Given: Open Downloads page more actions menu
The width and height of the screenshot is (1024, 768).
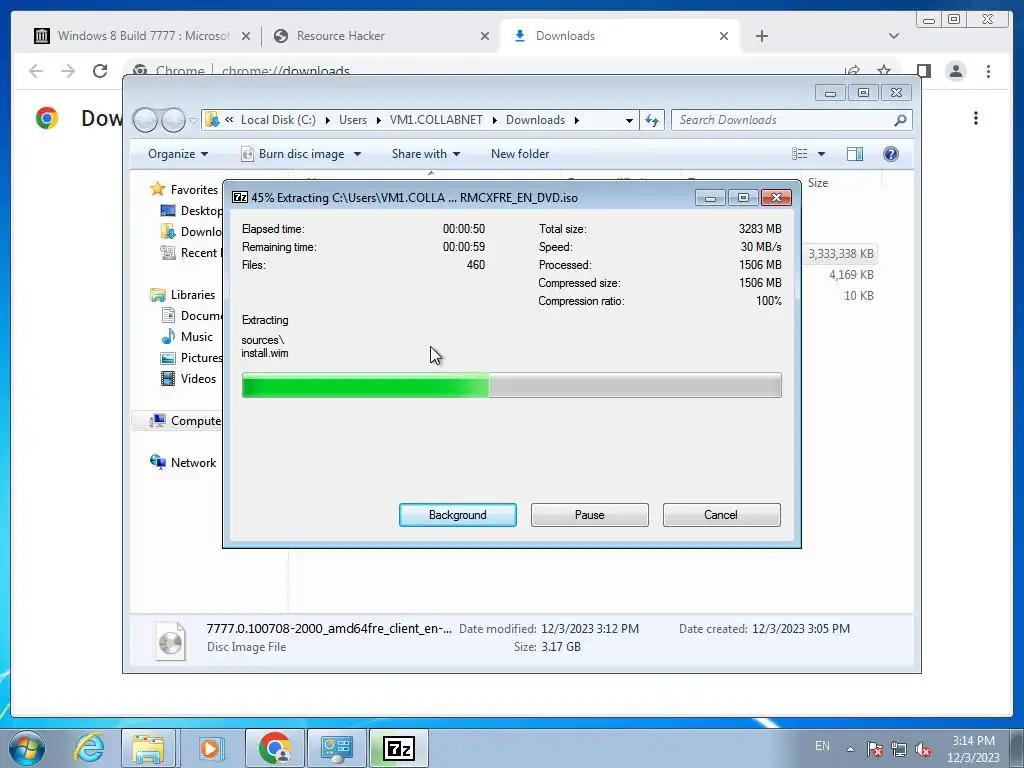Looking at the screenshot, I should [x=976, y=118].
